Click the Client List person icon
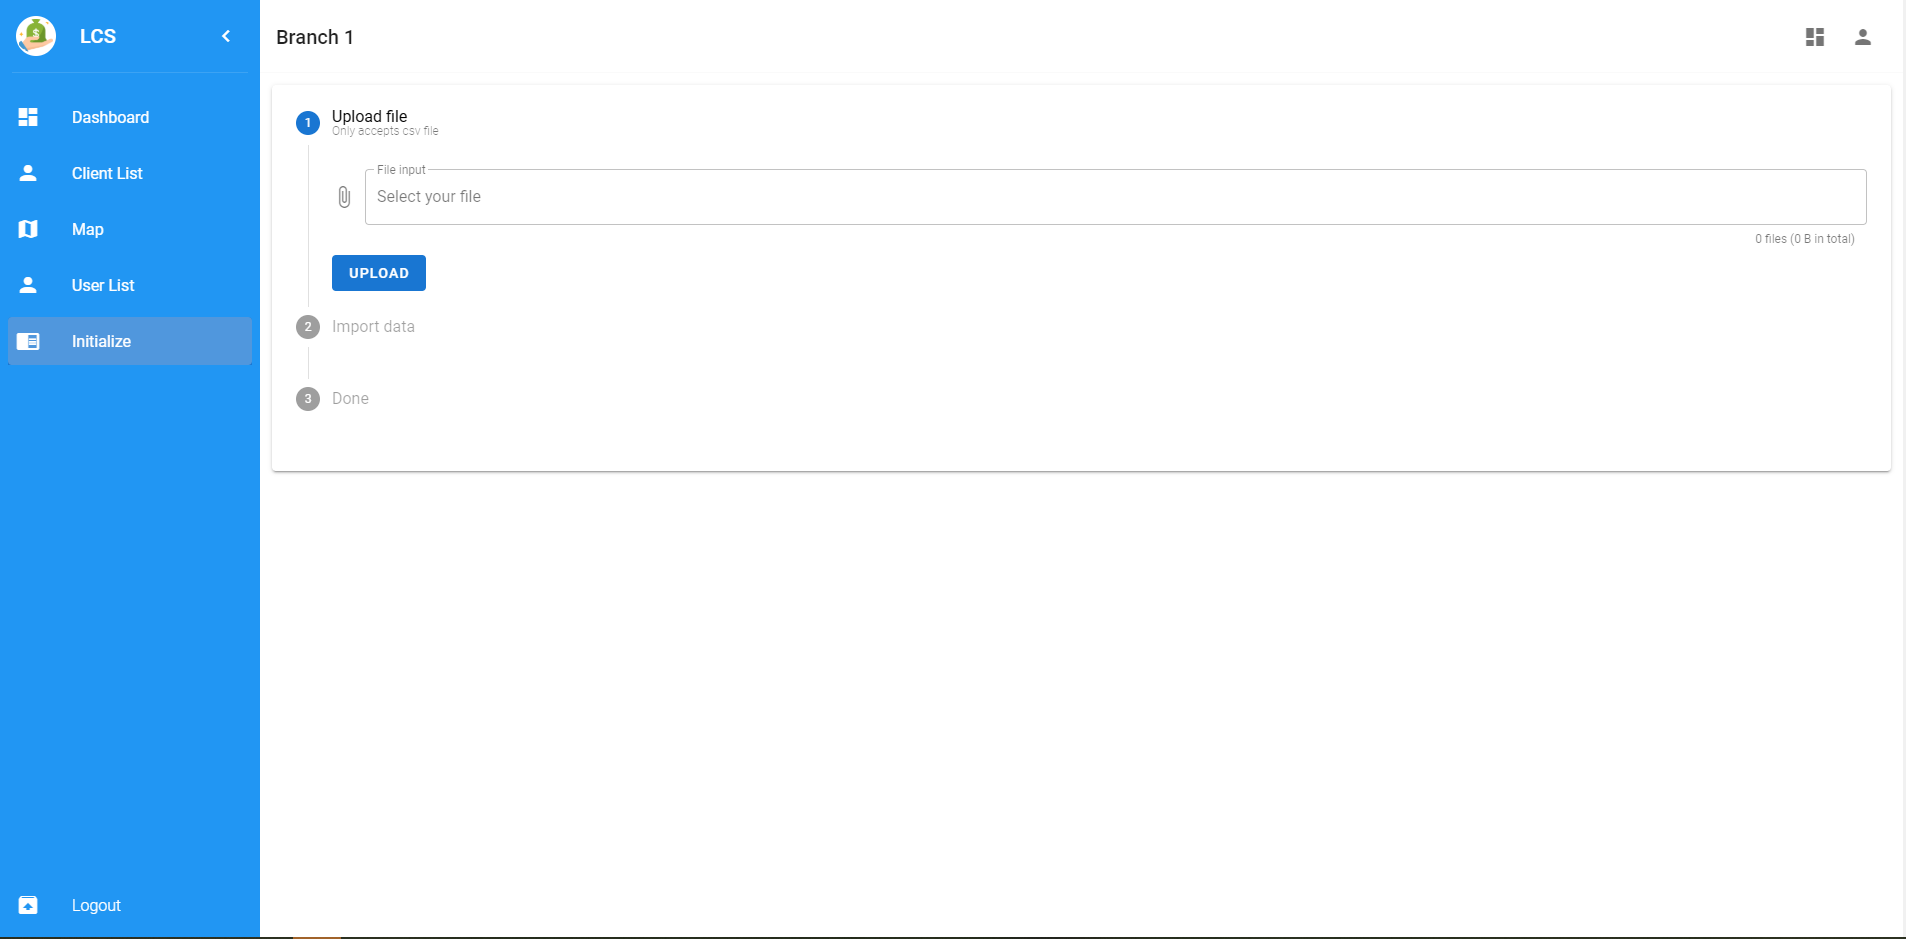 (x=28, y=173)
